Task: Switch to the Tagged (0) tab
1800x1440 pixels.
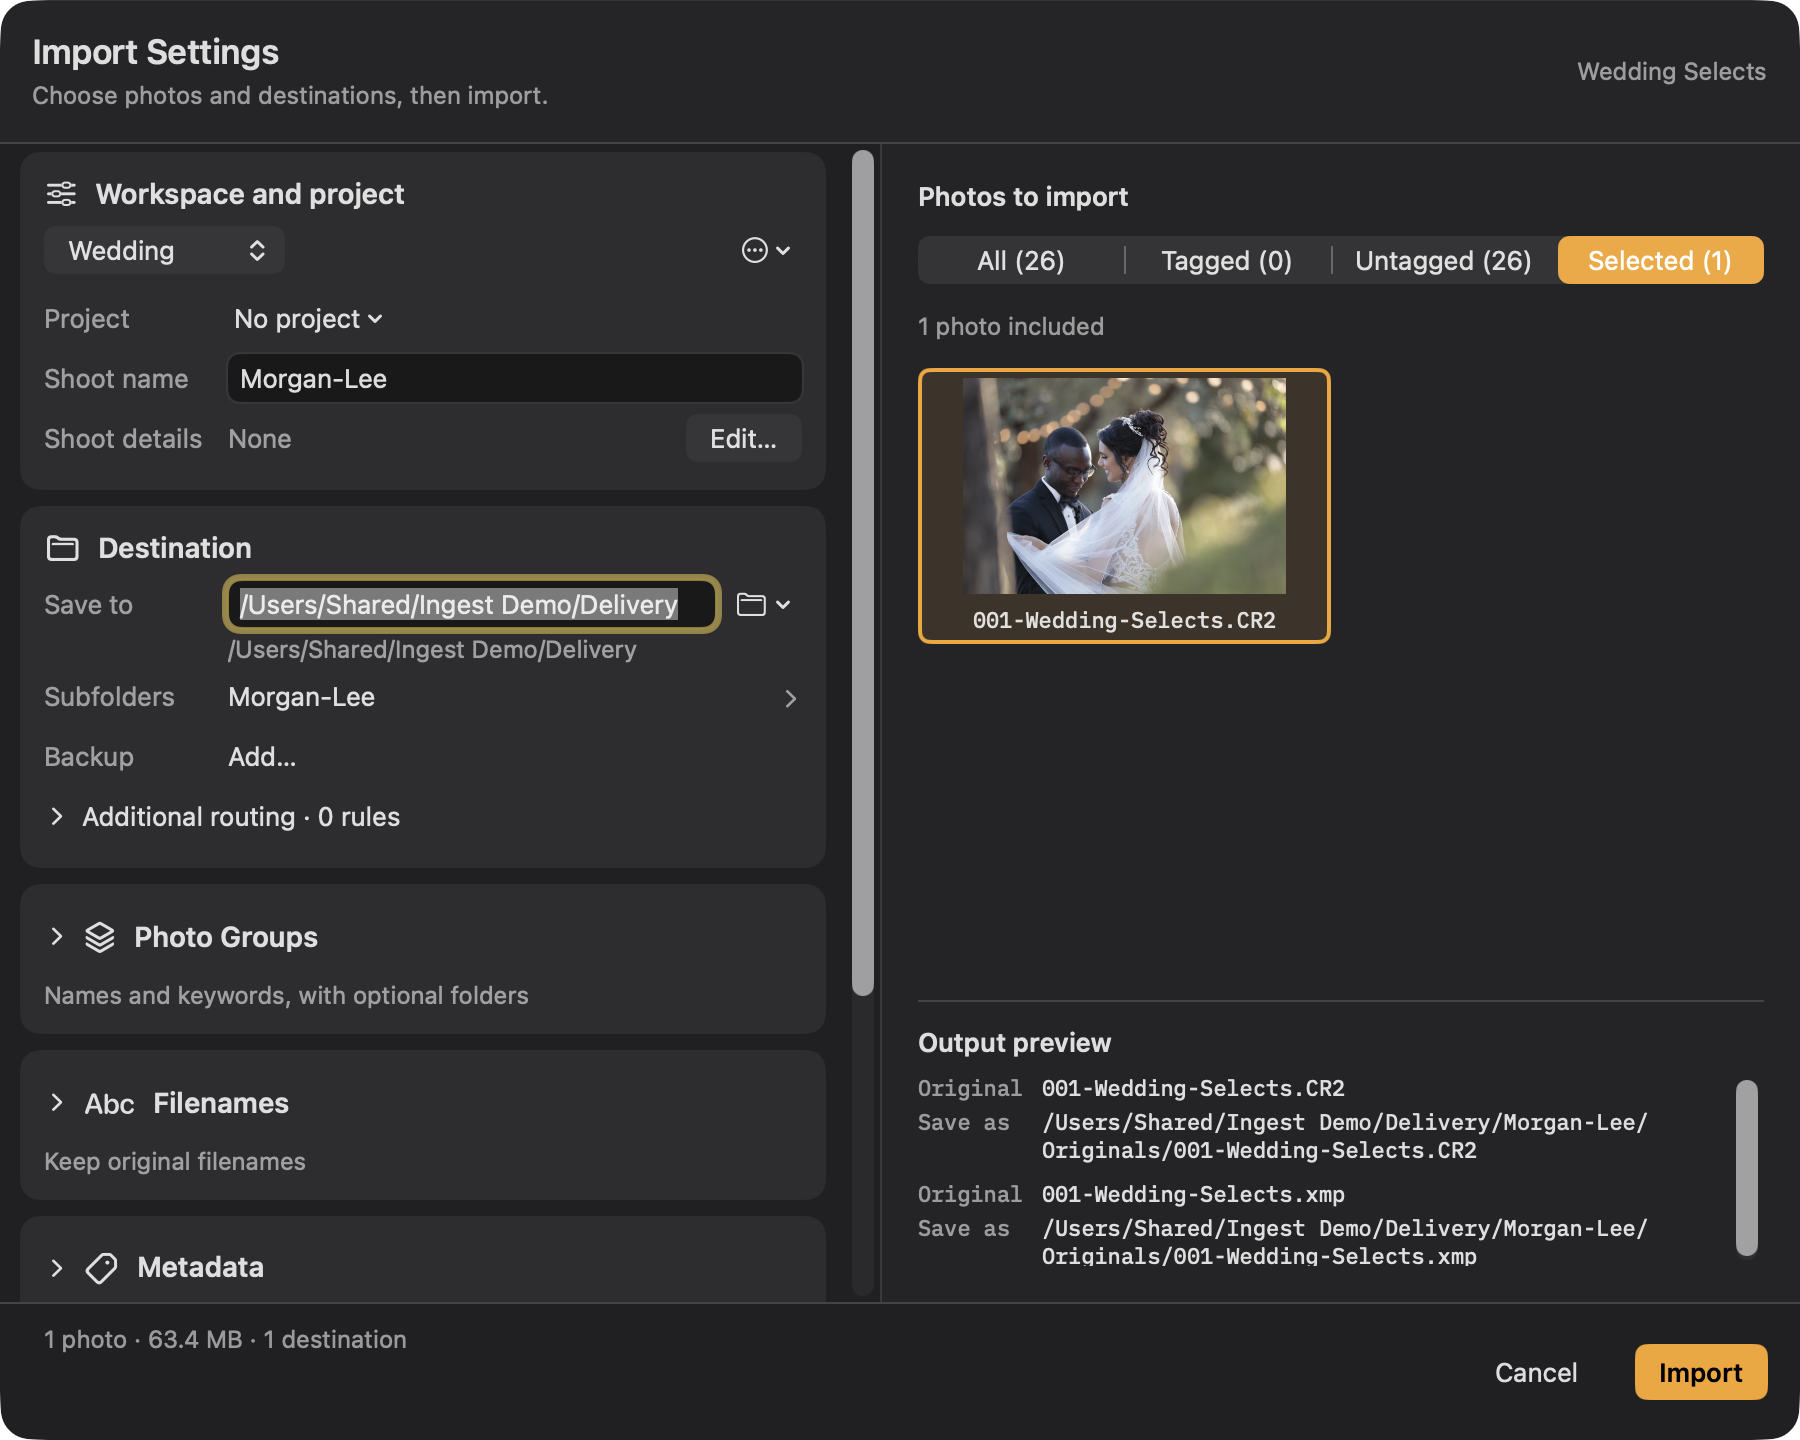Action: [x=1227, y=261]
